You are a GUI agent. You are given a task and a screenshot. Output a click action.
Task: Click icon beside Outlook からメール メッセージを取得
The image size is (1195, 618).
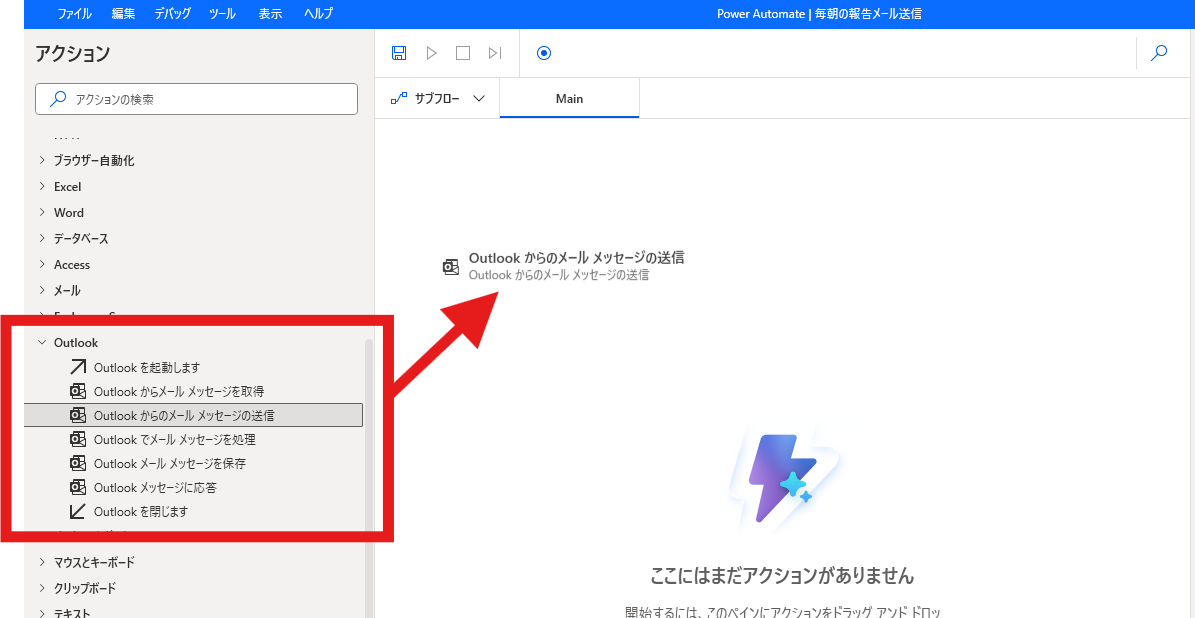point(78,391)
